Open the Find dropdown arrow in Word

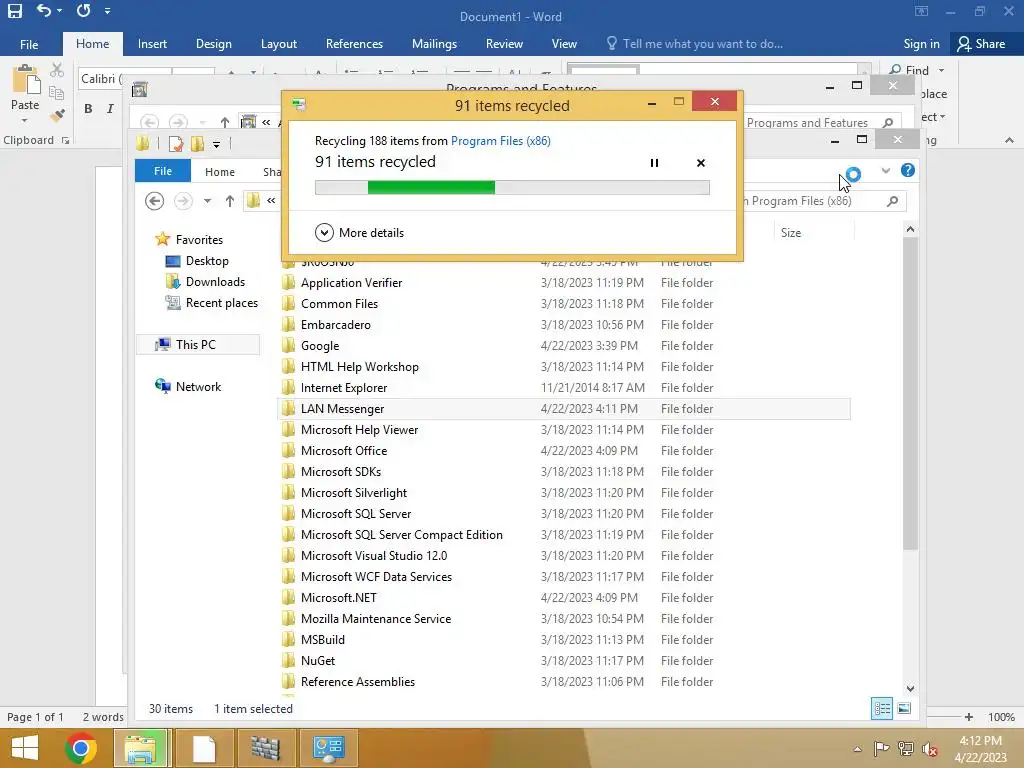941,70
